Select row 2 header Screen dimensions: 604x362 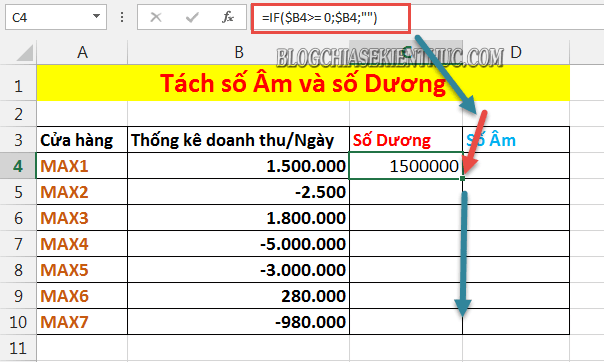(18, 114)
